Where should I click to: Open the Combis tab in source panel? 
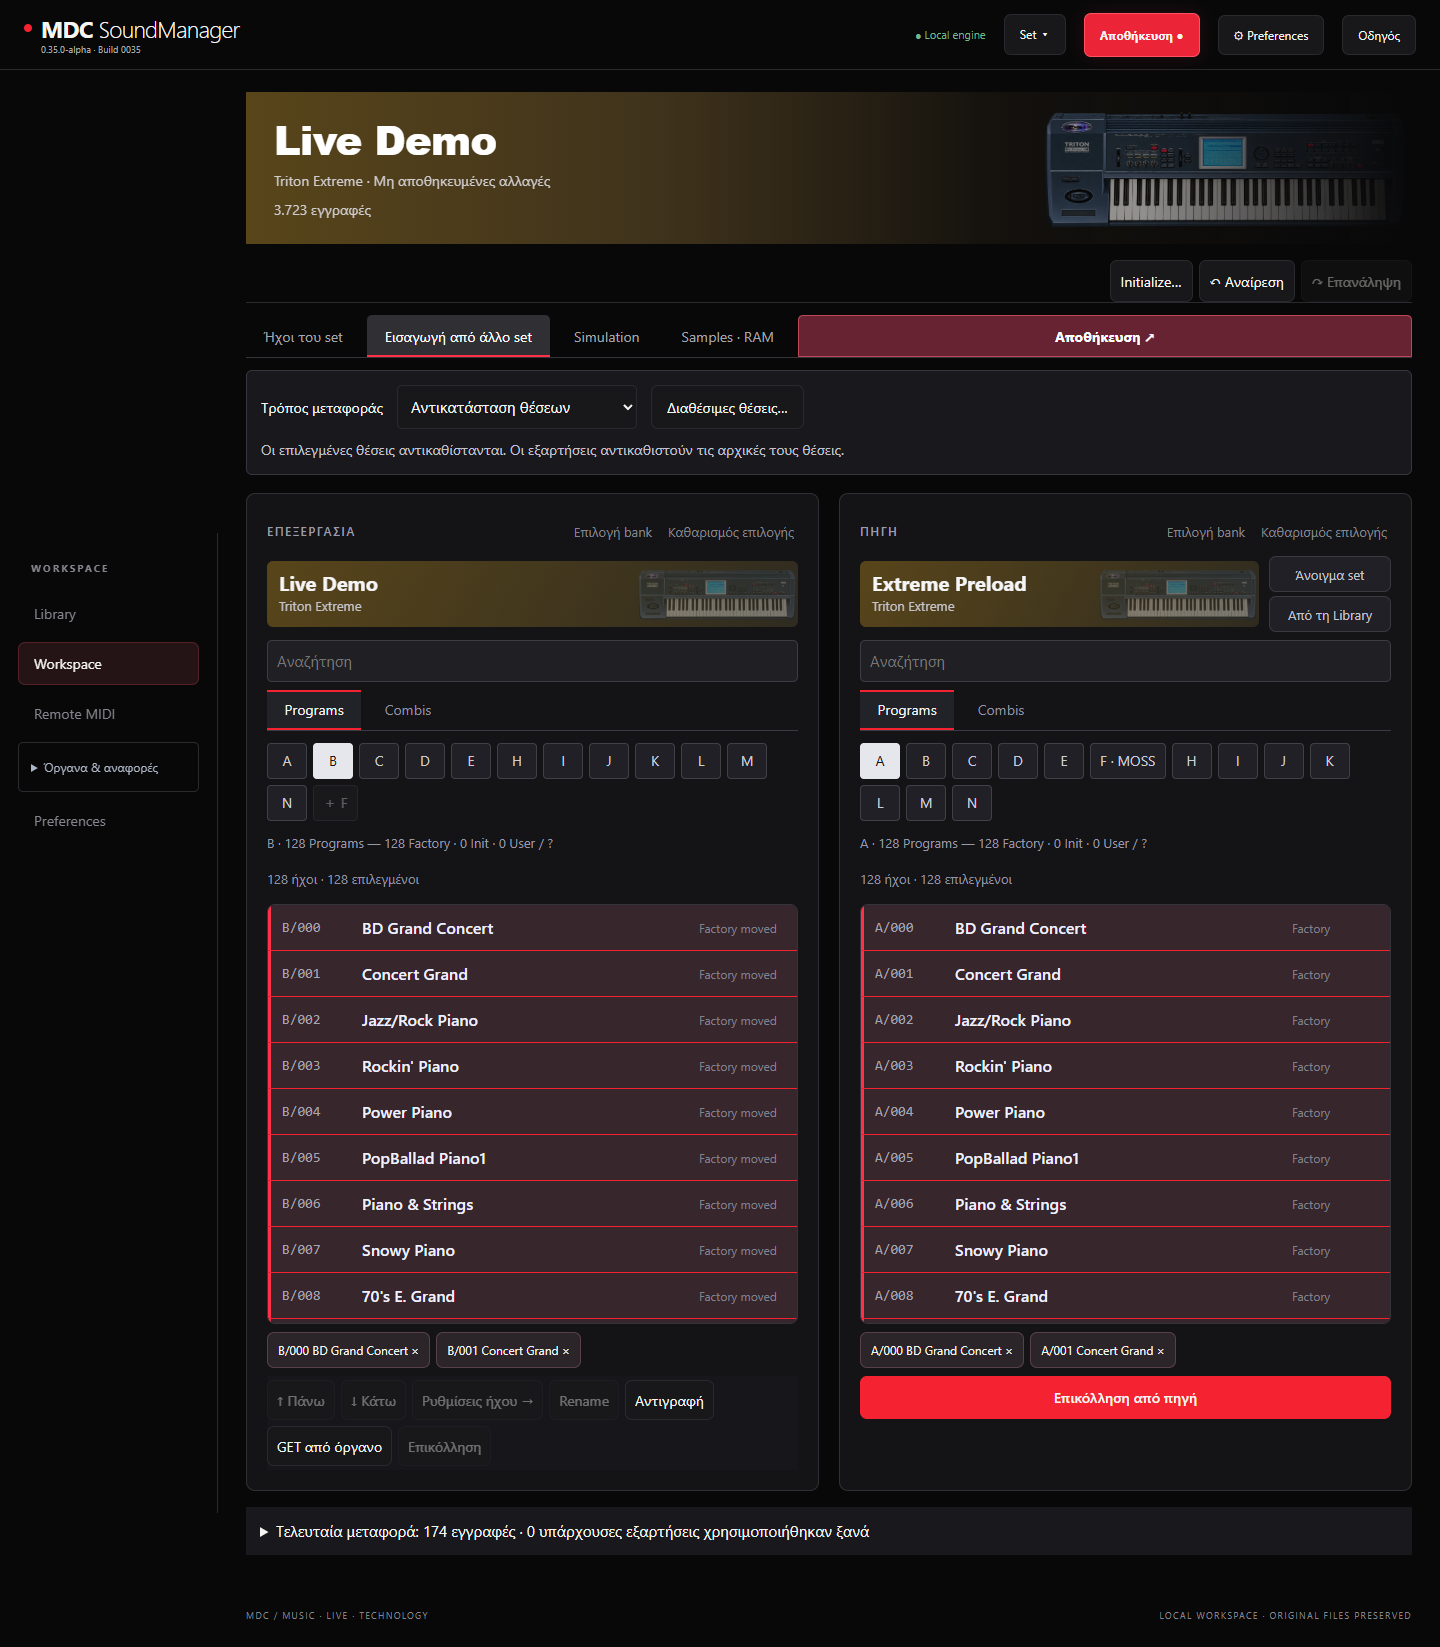(1001, 710)
